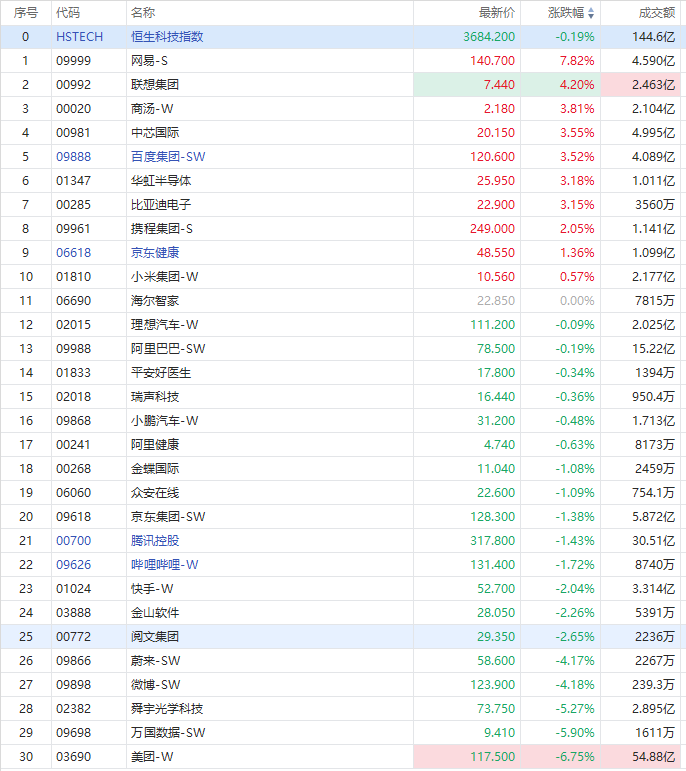The height and width of the screenshot is (771, 686).
Task: Sort table by 最新价 column header
Action: (x=497, y=13)
